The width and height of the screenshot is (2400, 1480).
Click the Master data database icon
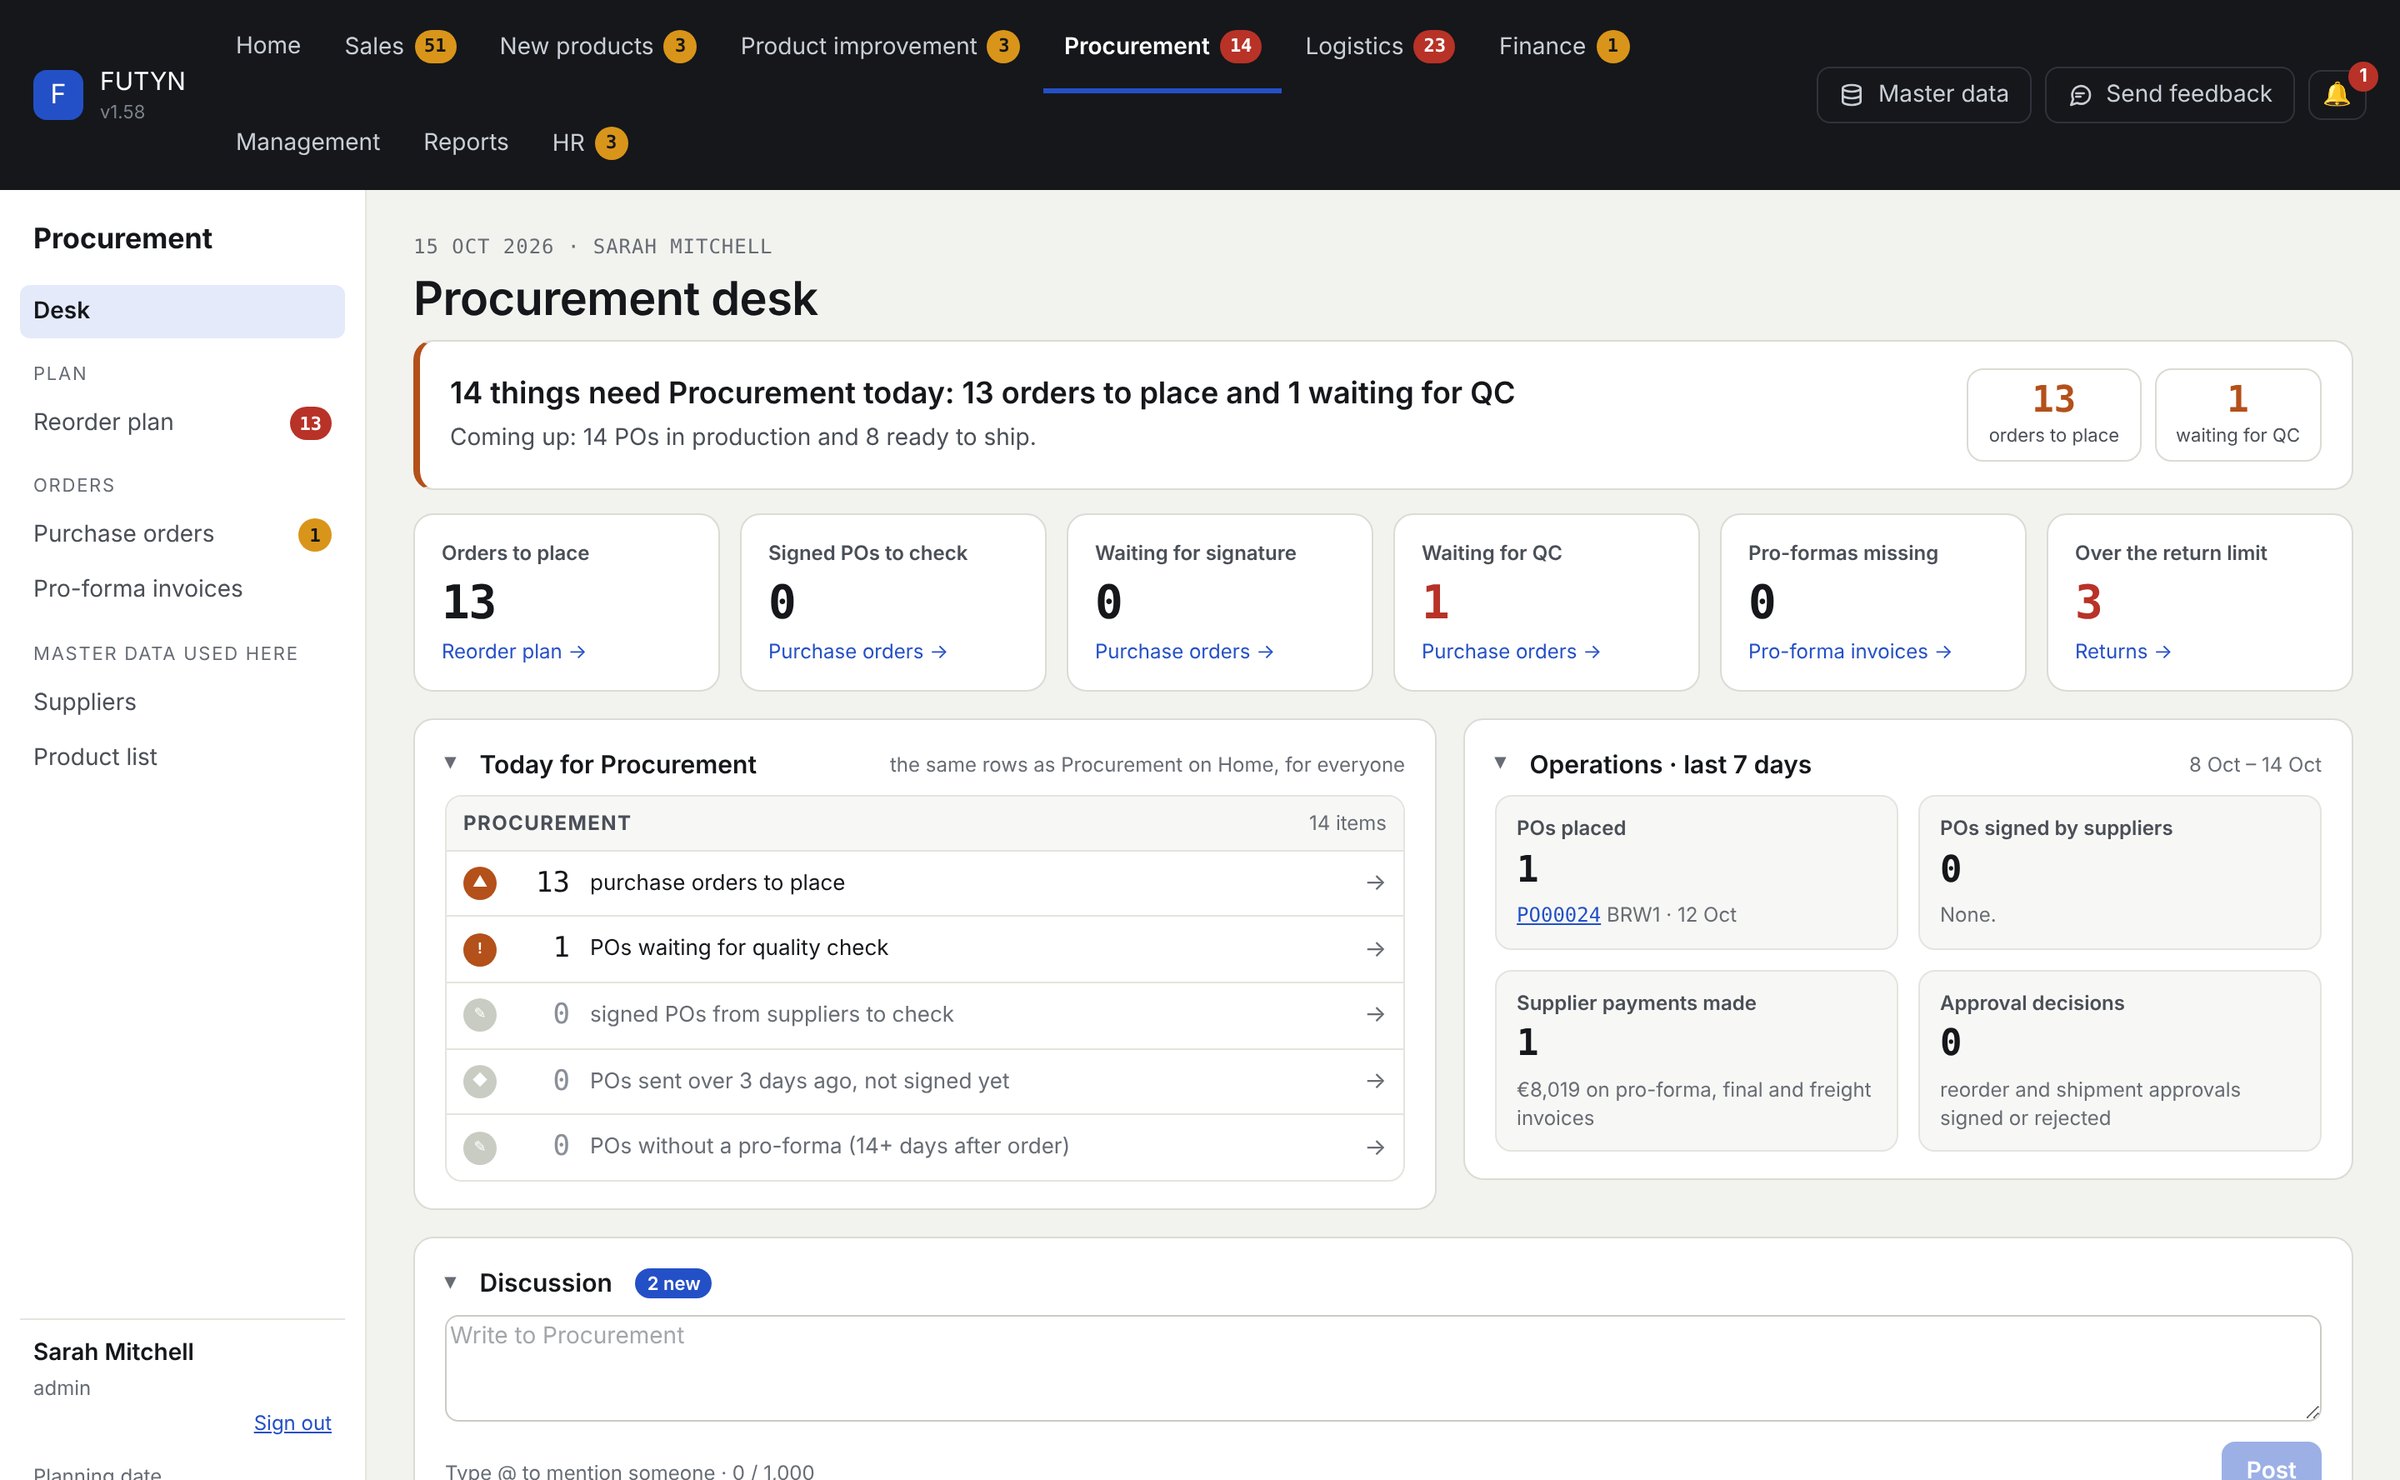coord(1851,95)
